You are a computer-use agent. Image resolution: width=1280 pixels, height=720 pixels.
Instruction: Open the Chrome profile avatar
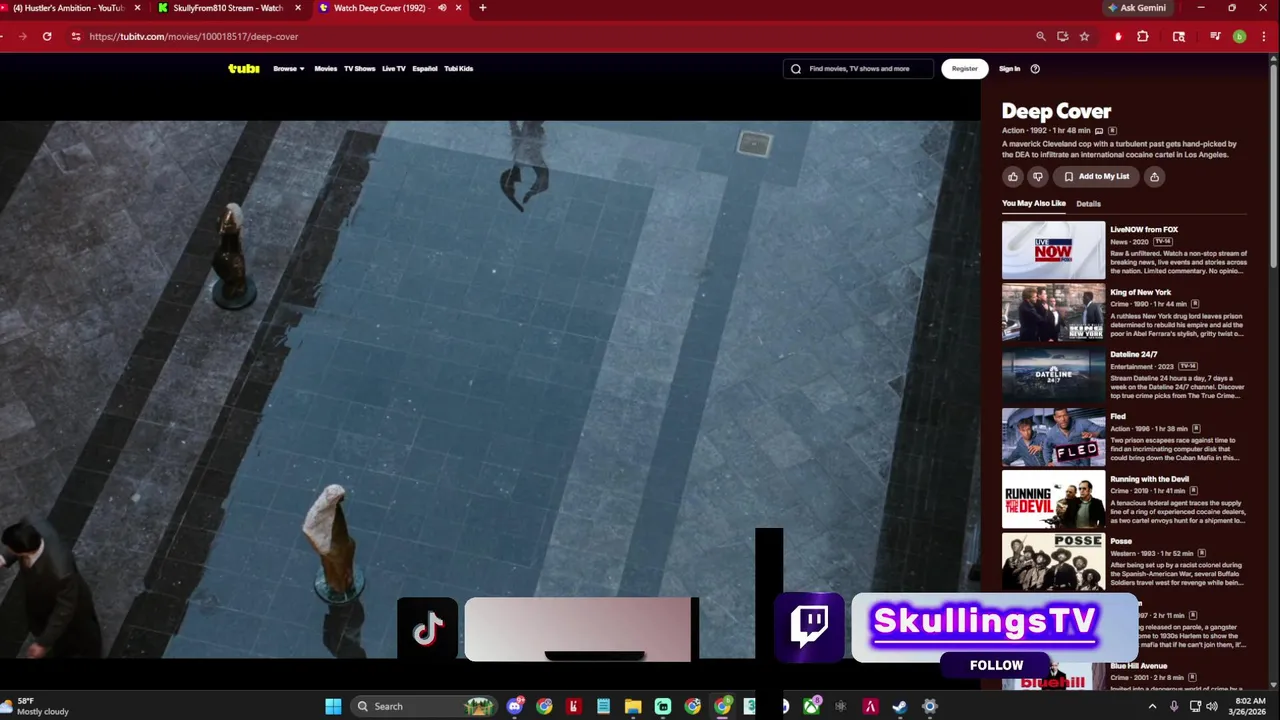coord(1239,36)
